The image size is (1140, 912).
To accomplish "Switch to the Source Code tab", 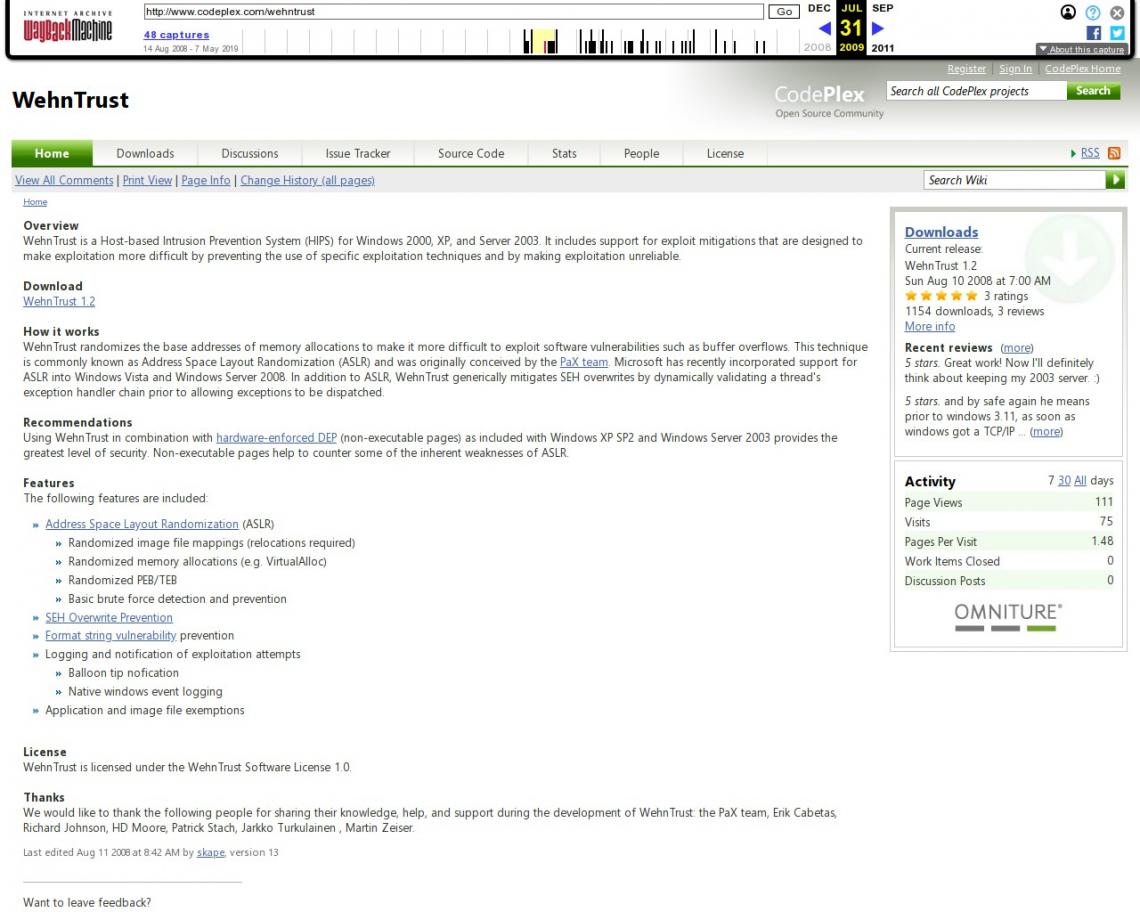I will (470, 153).
